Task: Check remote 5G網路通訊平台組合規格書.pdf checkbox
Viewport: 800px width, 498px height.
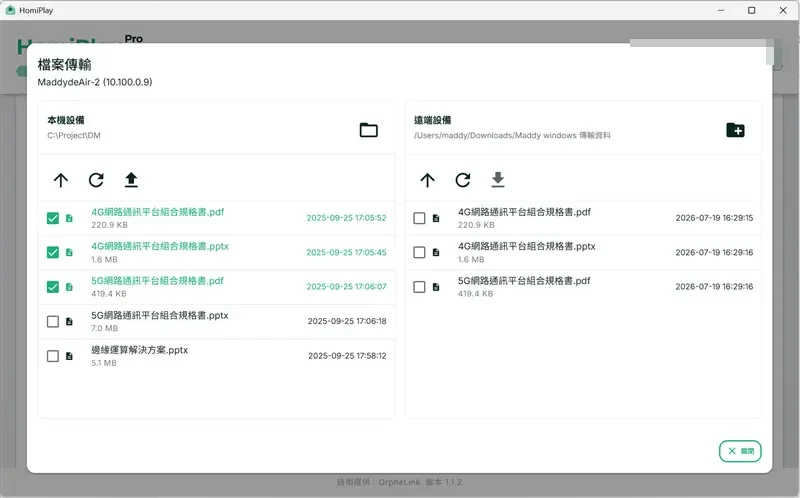Action: coord(419,287)
